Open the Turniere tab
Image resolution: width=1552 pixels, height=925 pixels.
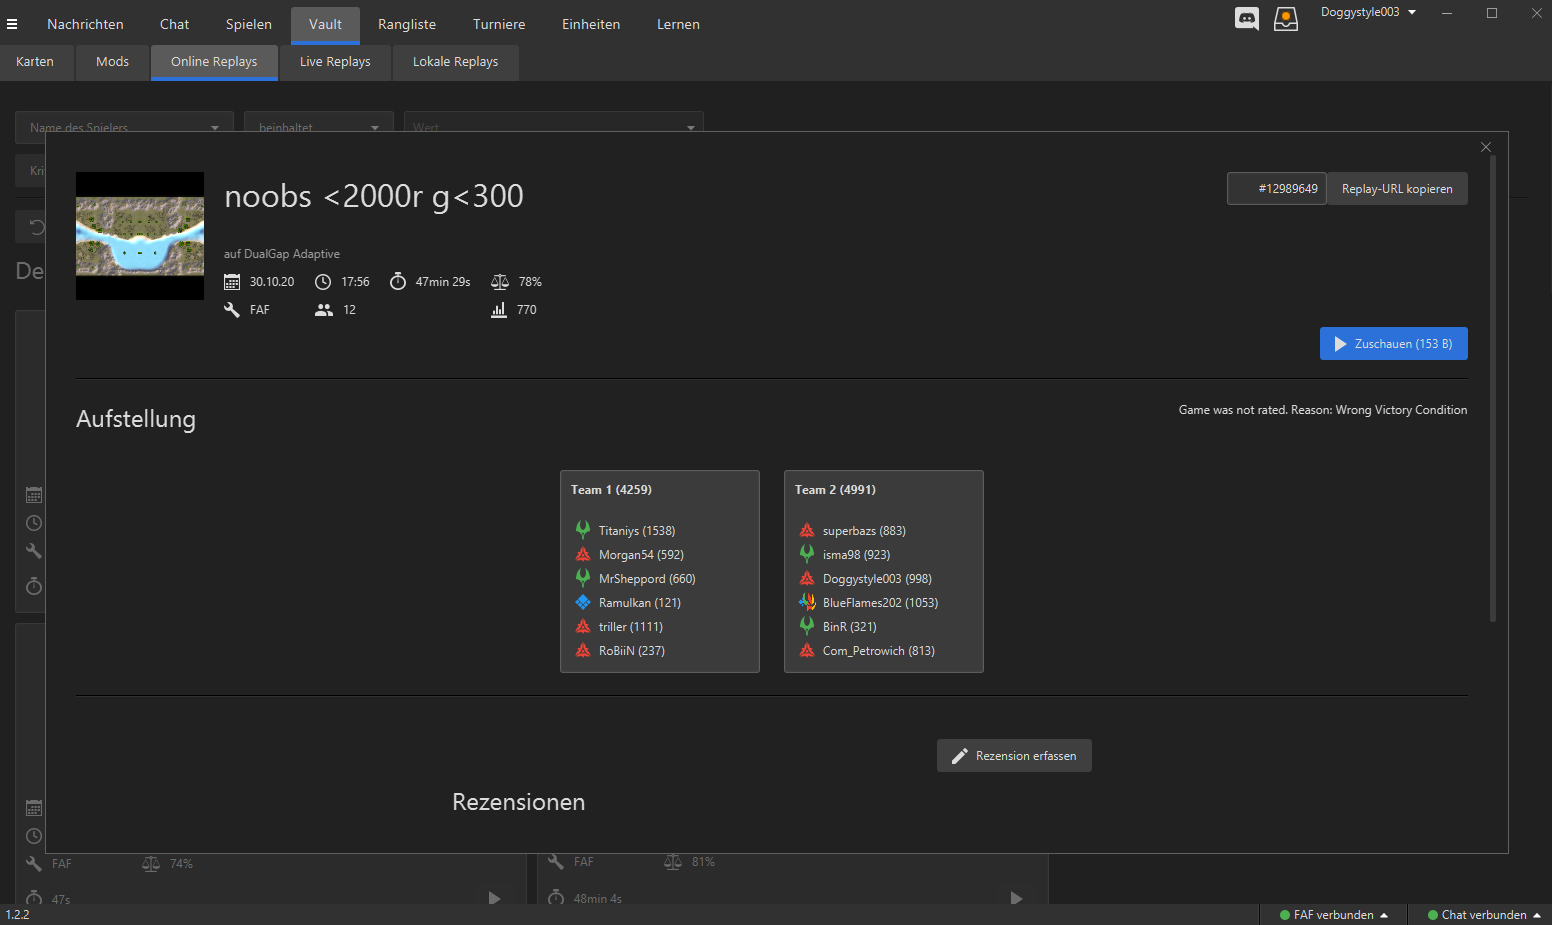499,24
